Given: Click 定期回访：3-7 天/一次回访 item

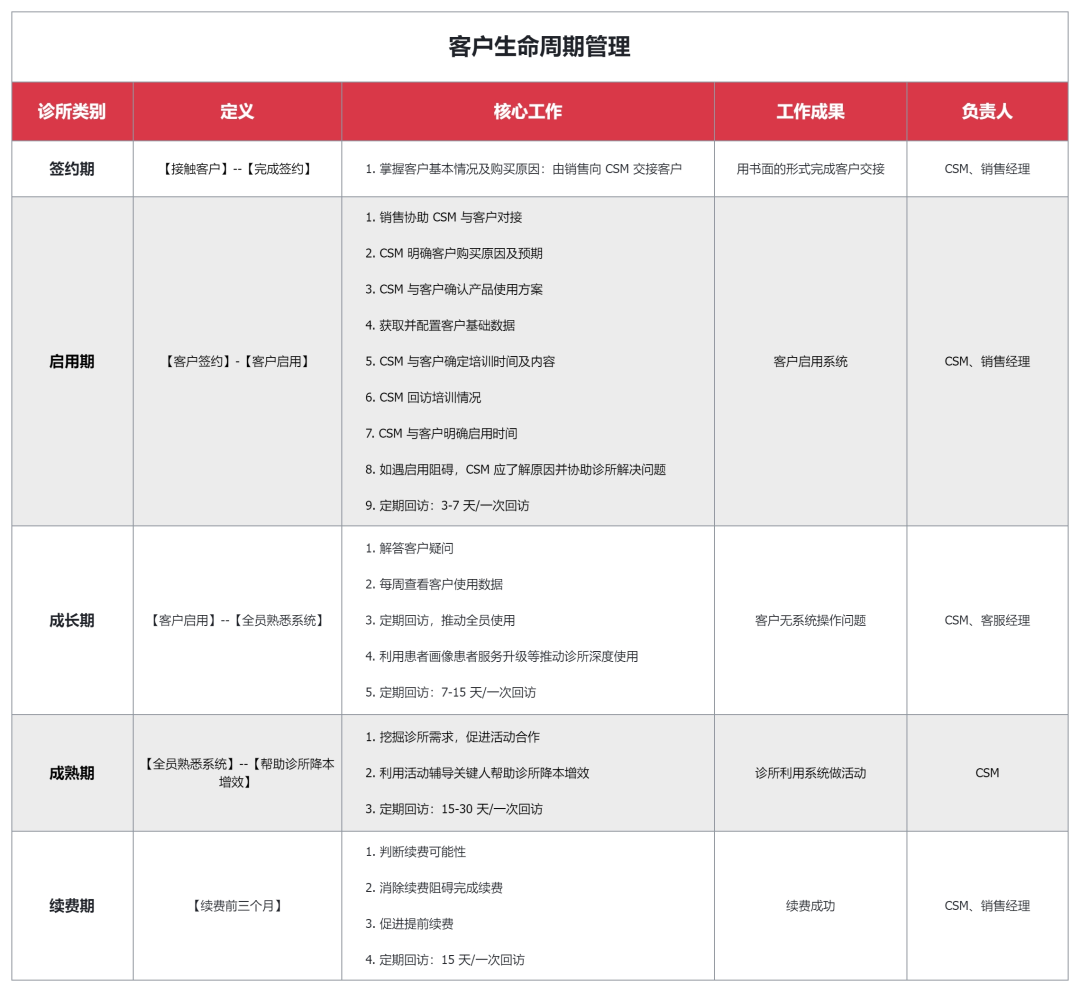Looking at the screenshot, I should coord(447,506).
